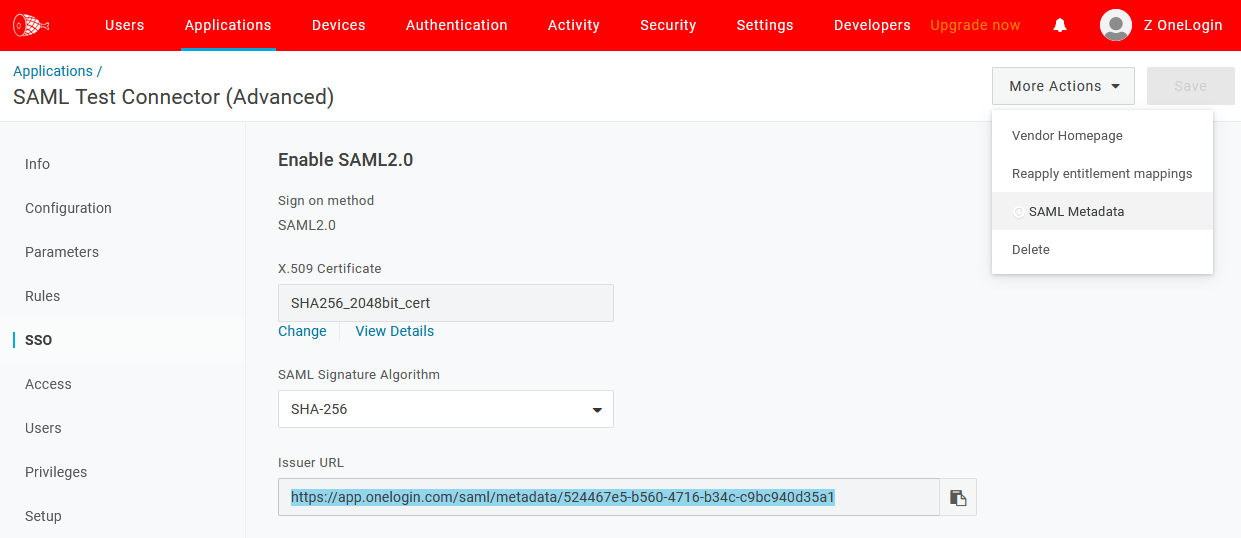The width and height of the screenshot is (1241, 538).
Task: Select SAML Metadata from the menu
Action: pos(1076,211)
